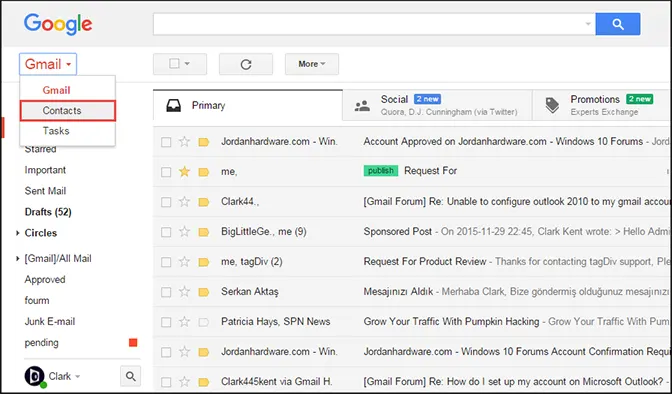Open the Important label
This screenshot has height=394, width=672.
click(45, 170)
